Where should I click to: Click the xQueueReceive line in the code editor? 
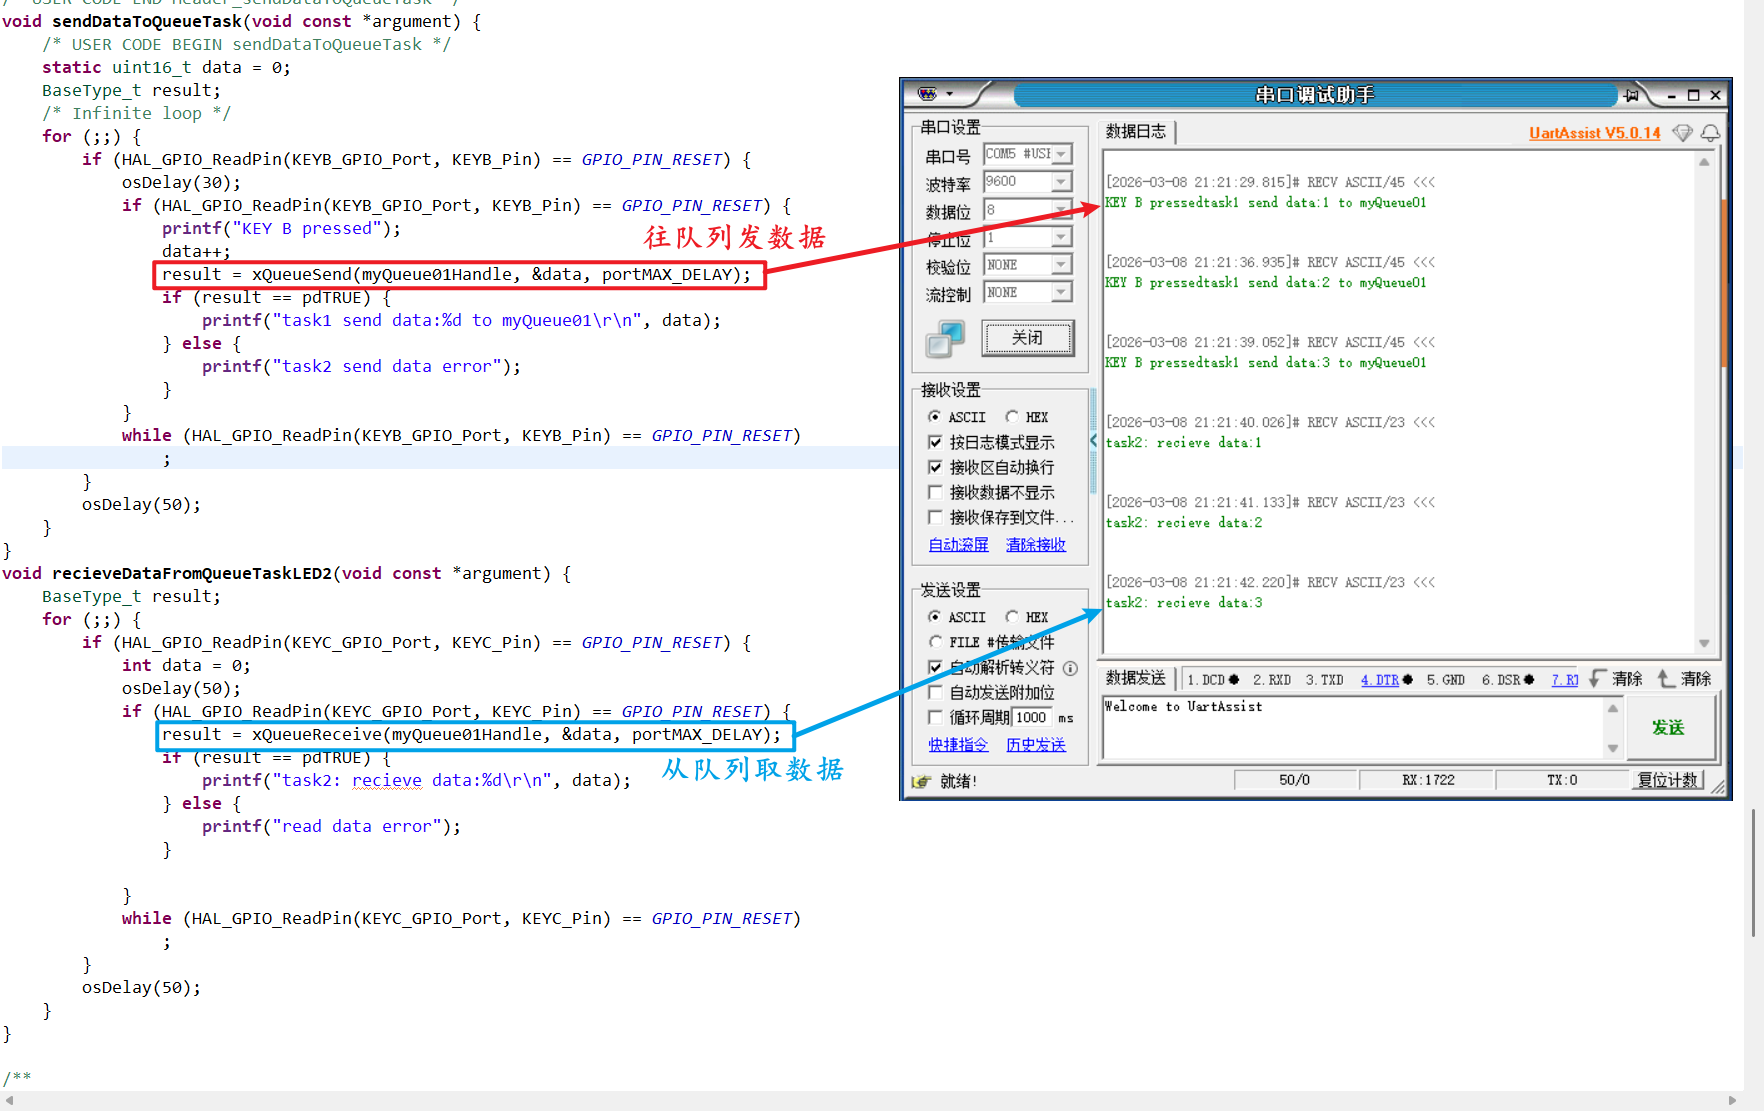[x=471, y=735]
